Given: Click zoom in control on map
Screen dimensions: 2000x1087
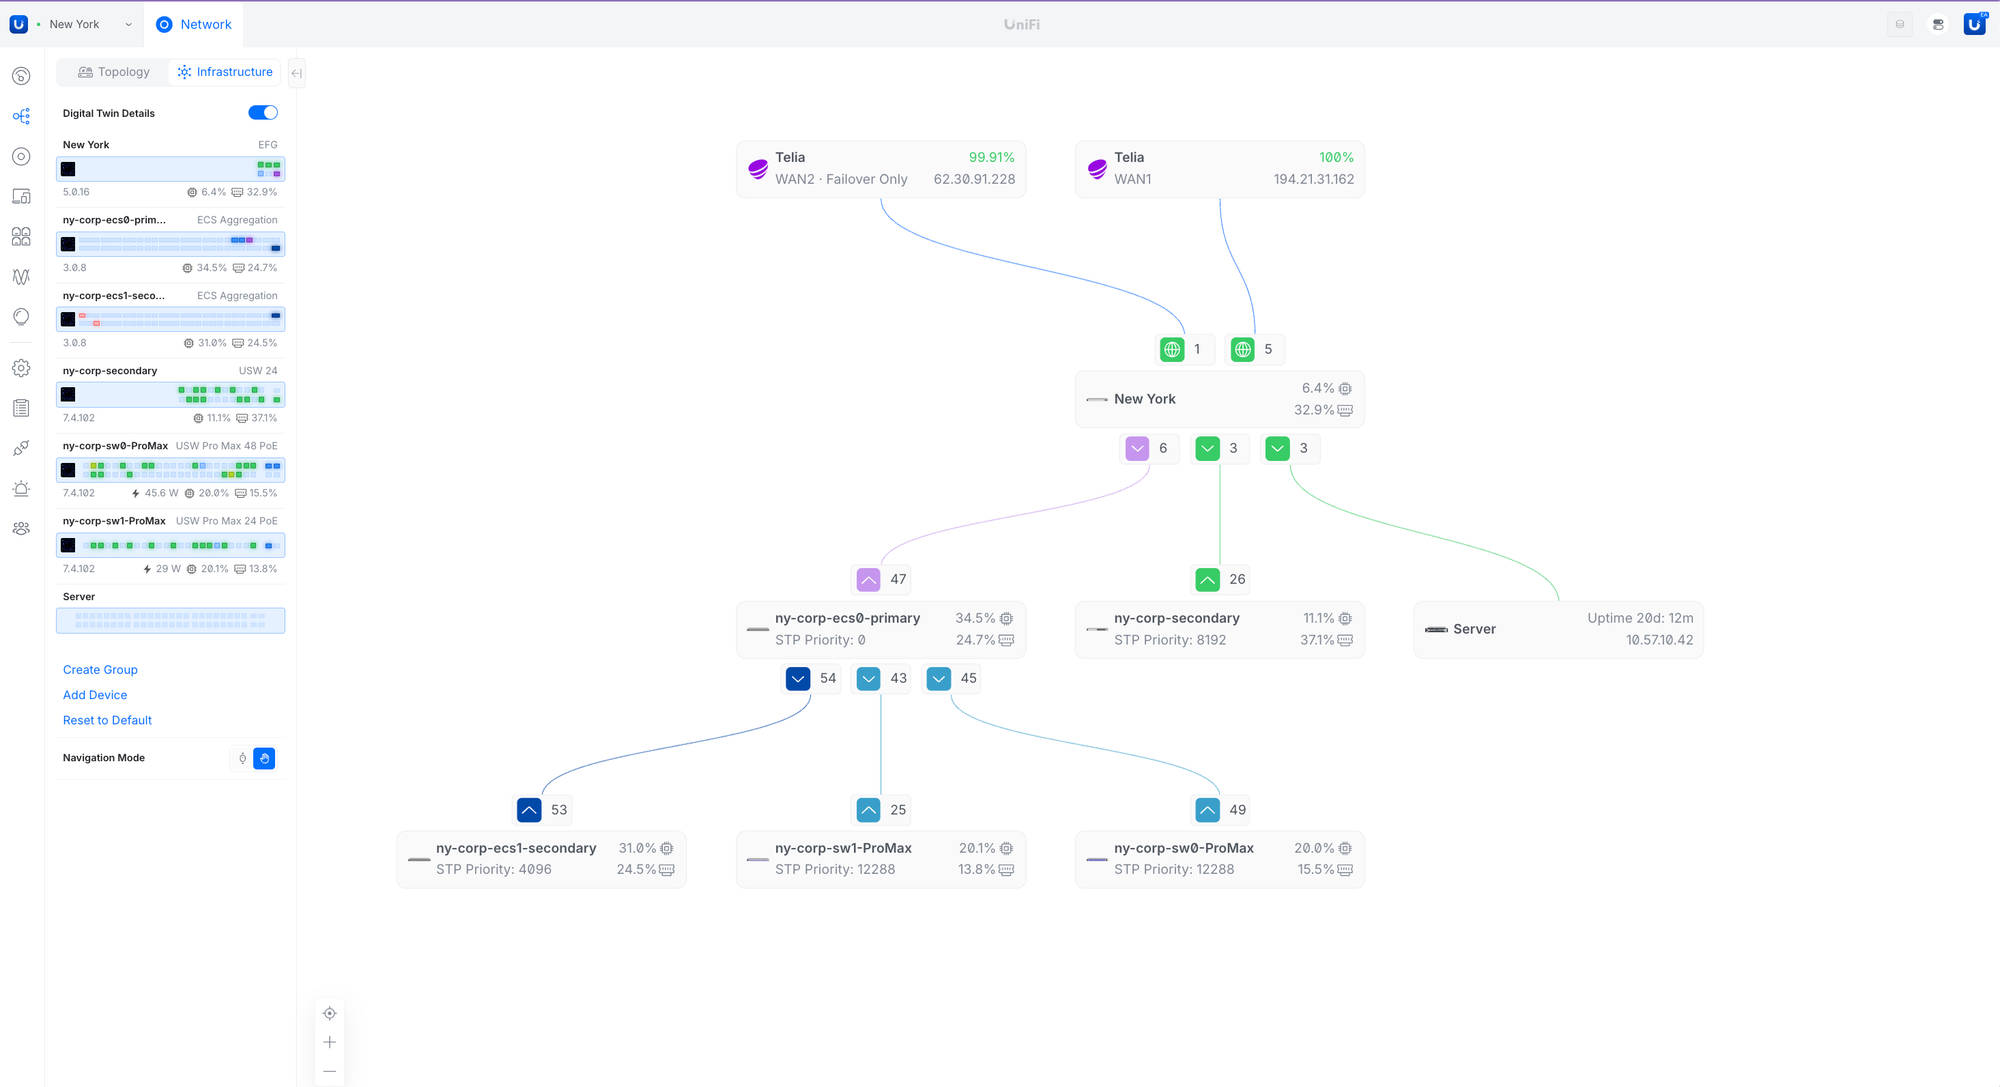Looking at the screenshot, I should tap(329, 1042).
